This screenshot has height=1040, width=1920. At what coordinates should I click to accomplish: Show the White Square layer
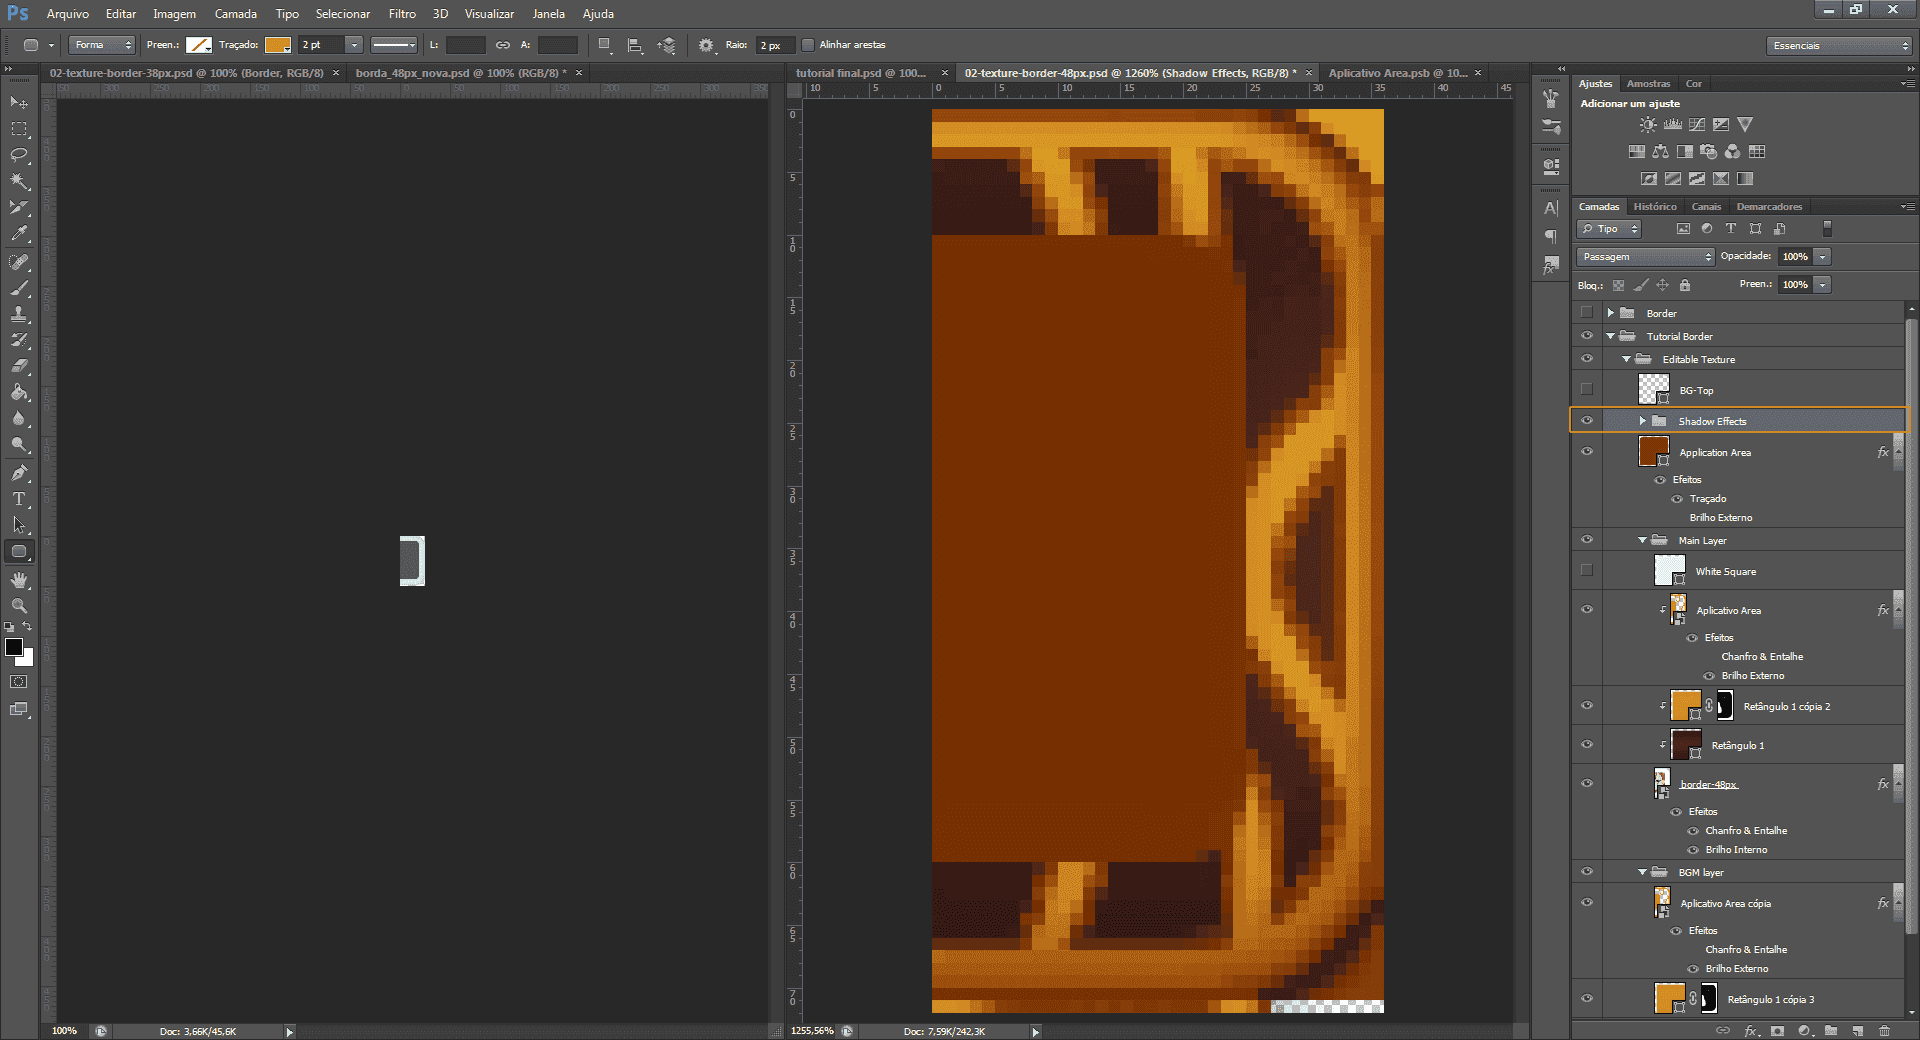tap(1587, 570)
